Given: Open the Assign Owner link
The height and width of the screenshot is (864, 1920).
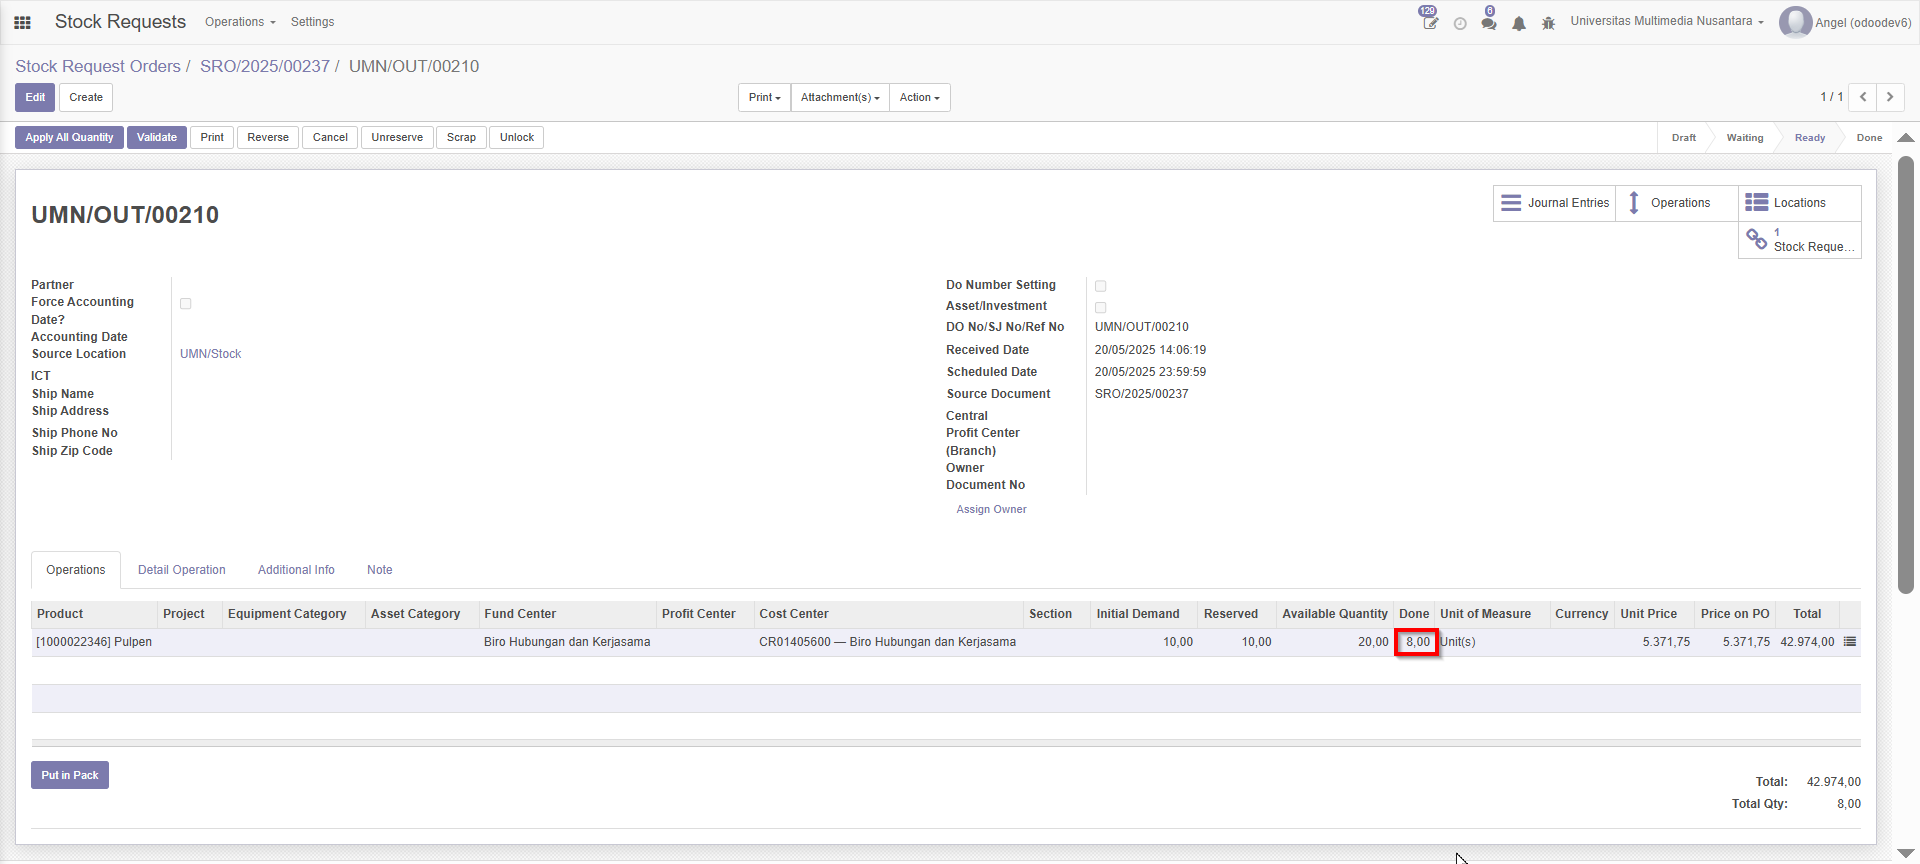Looking at the screenshot, I should tap(991, 509).
